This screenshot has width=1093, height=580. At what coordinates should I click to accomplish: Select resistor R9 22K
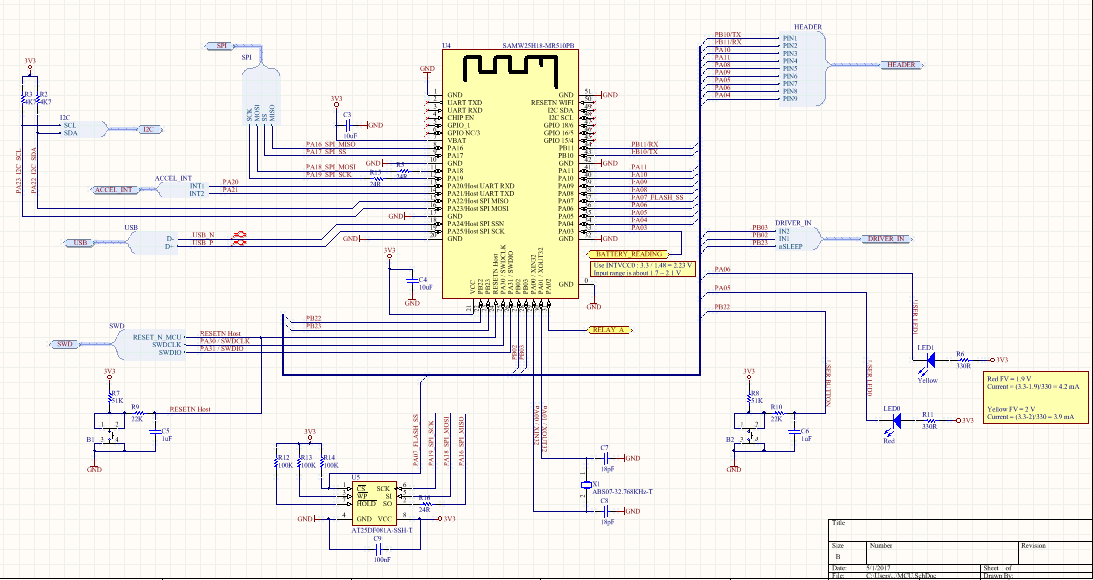[138, 413]
